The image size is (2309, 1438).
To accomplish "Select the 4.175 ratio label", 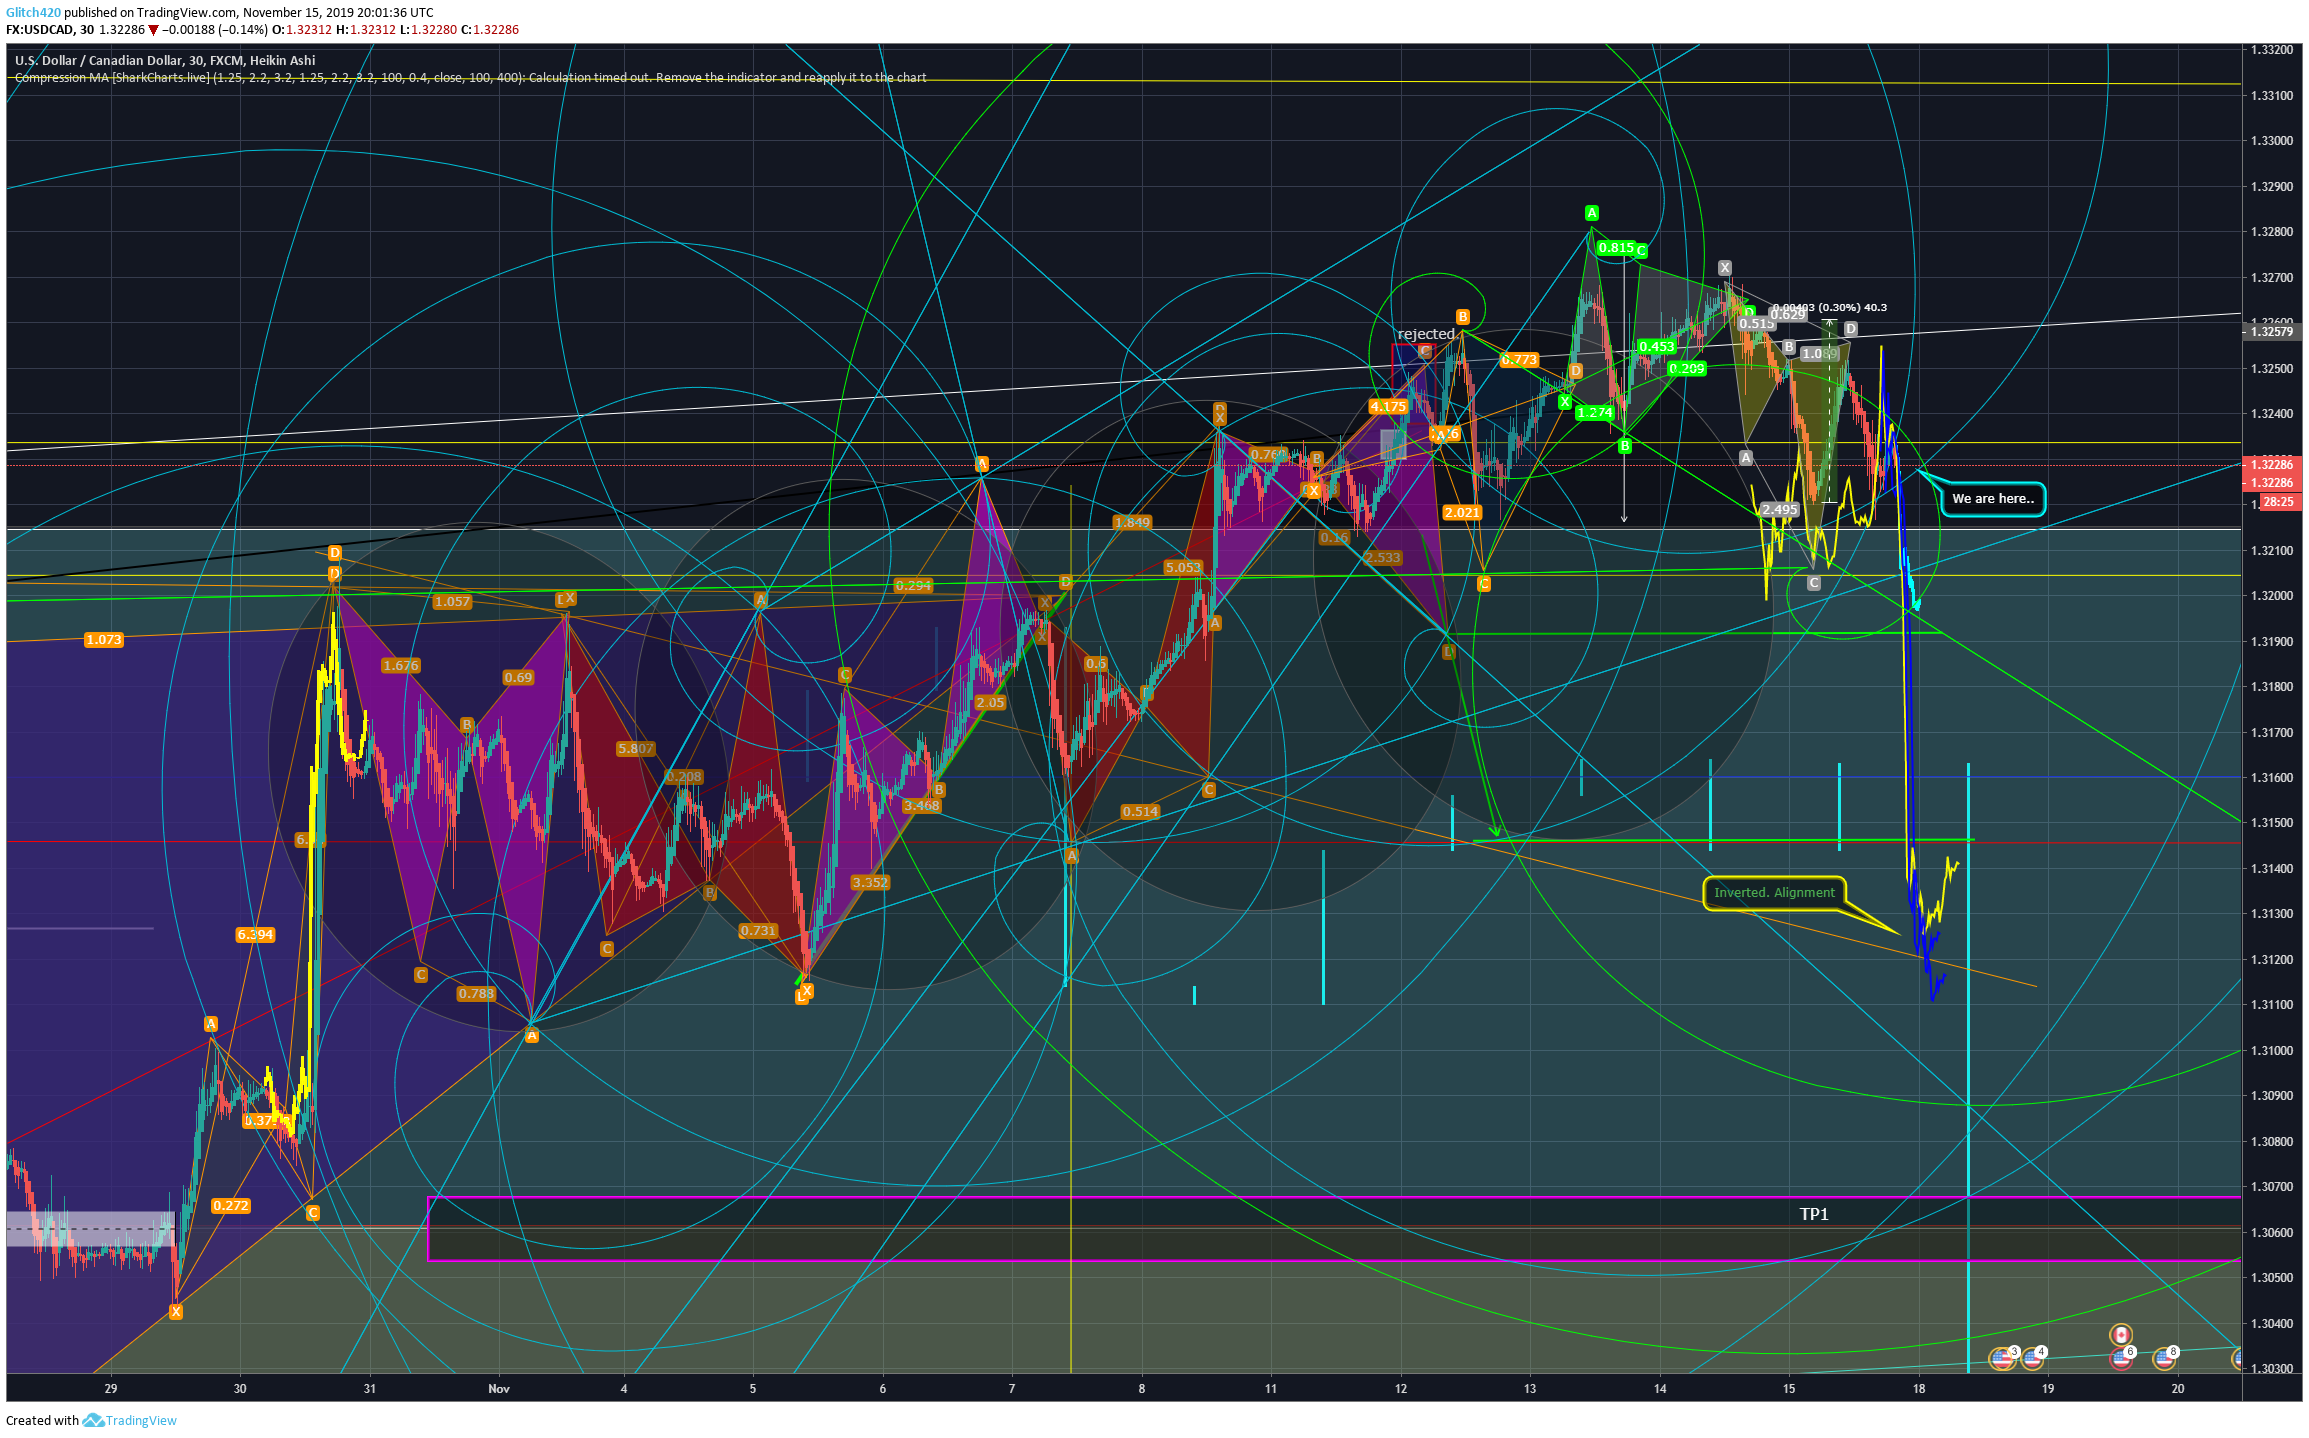I will (x=1388, y=407).
